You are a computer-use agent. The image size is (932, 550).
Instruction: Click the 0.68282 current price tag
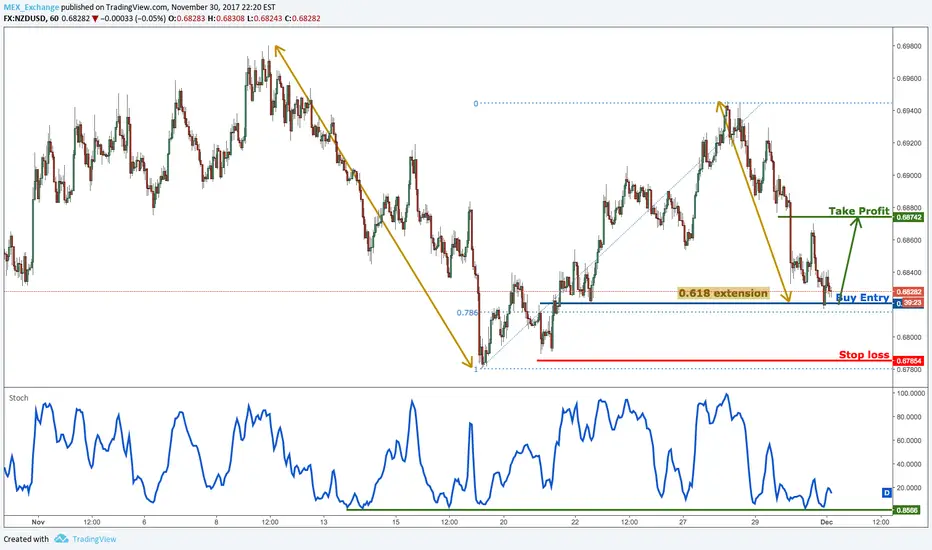point(908,292)
